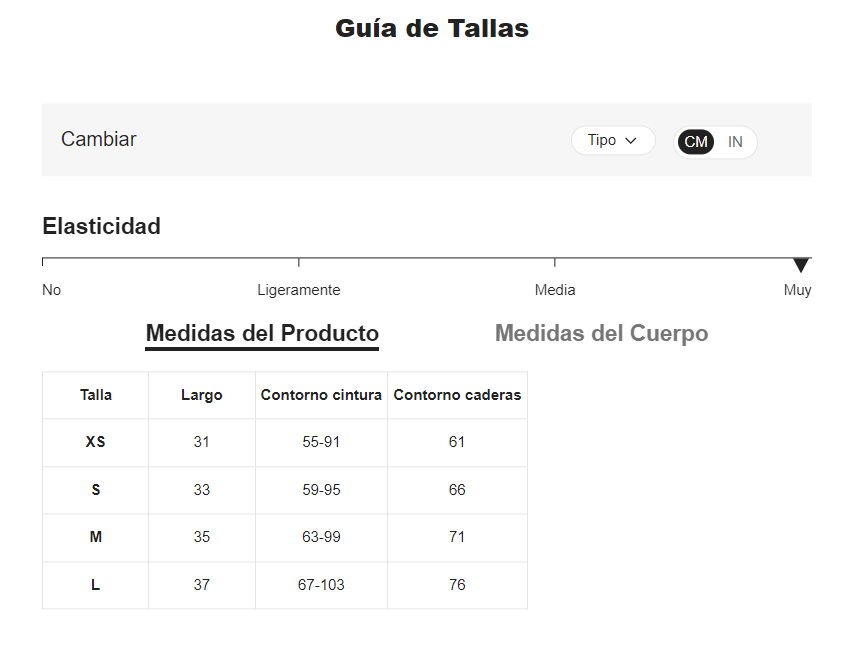Switch units to IN
Viewport: 867px width, 647px height.
(x=735, y=142)
